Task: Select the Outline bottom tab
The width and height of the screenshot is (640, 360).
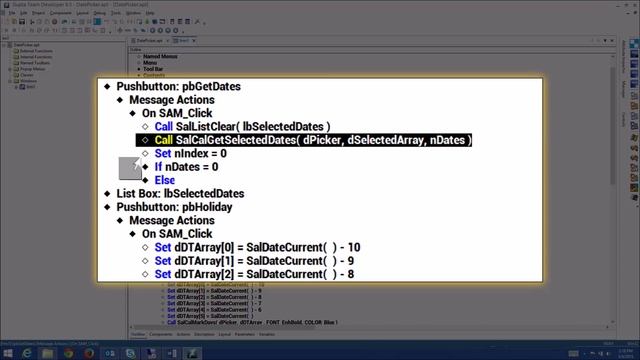Action: coord(138,334)
